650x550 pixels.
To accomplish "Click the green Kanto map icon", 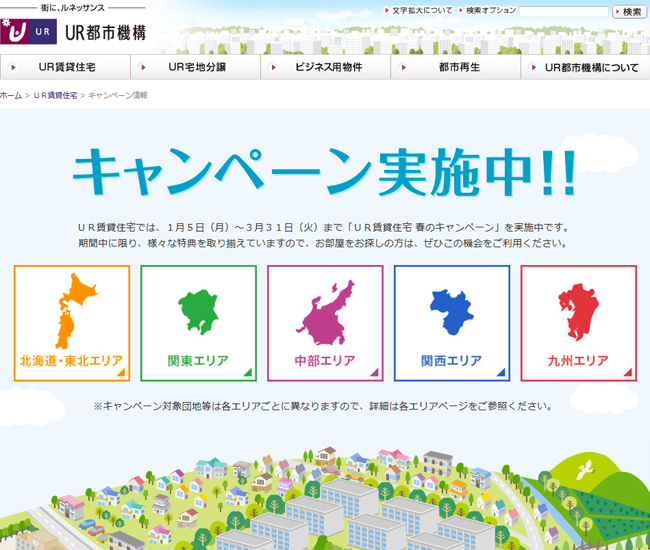I will click(198, 312).
